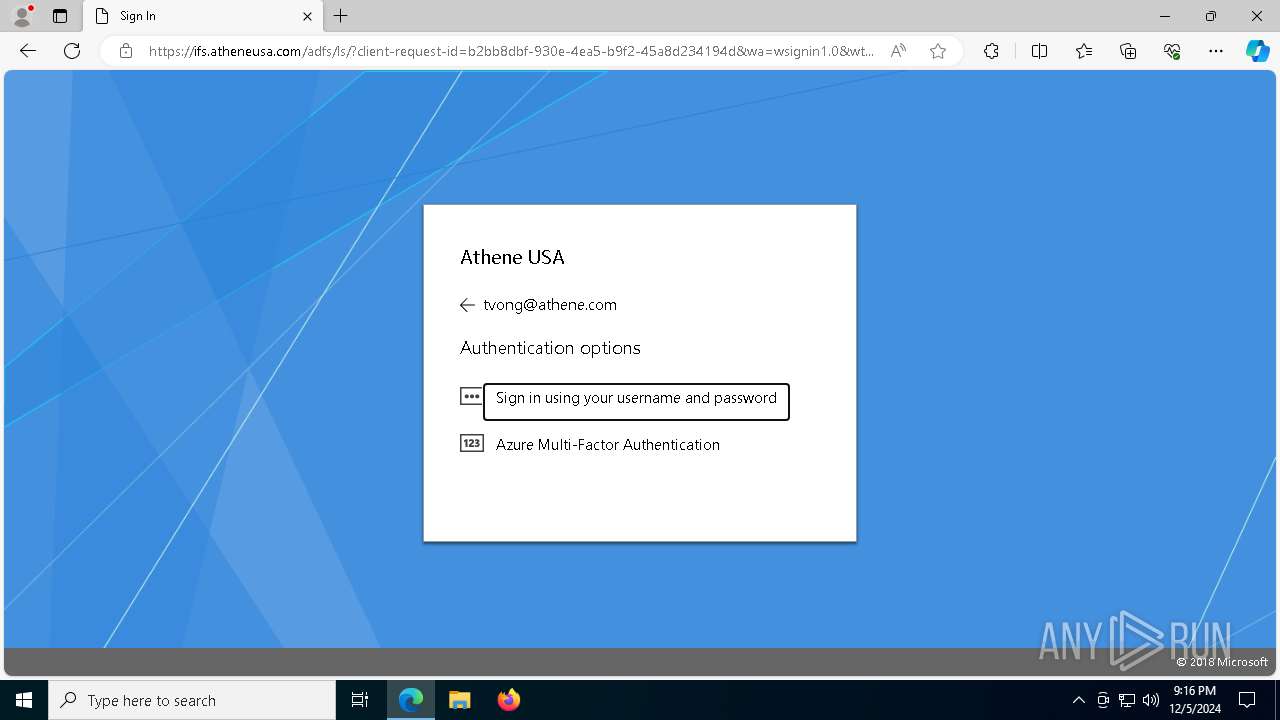Open the Windows Start menu
Image resolution: width=1280 pixels, height=720 pixels.
[24, 700]
